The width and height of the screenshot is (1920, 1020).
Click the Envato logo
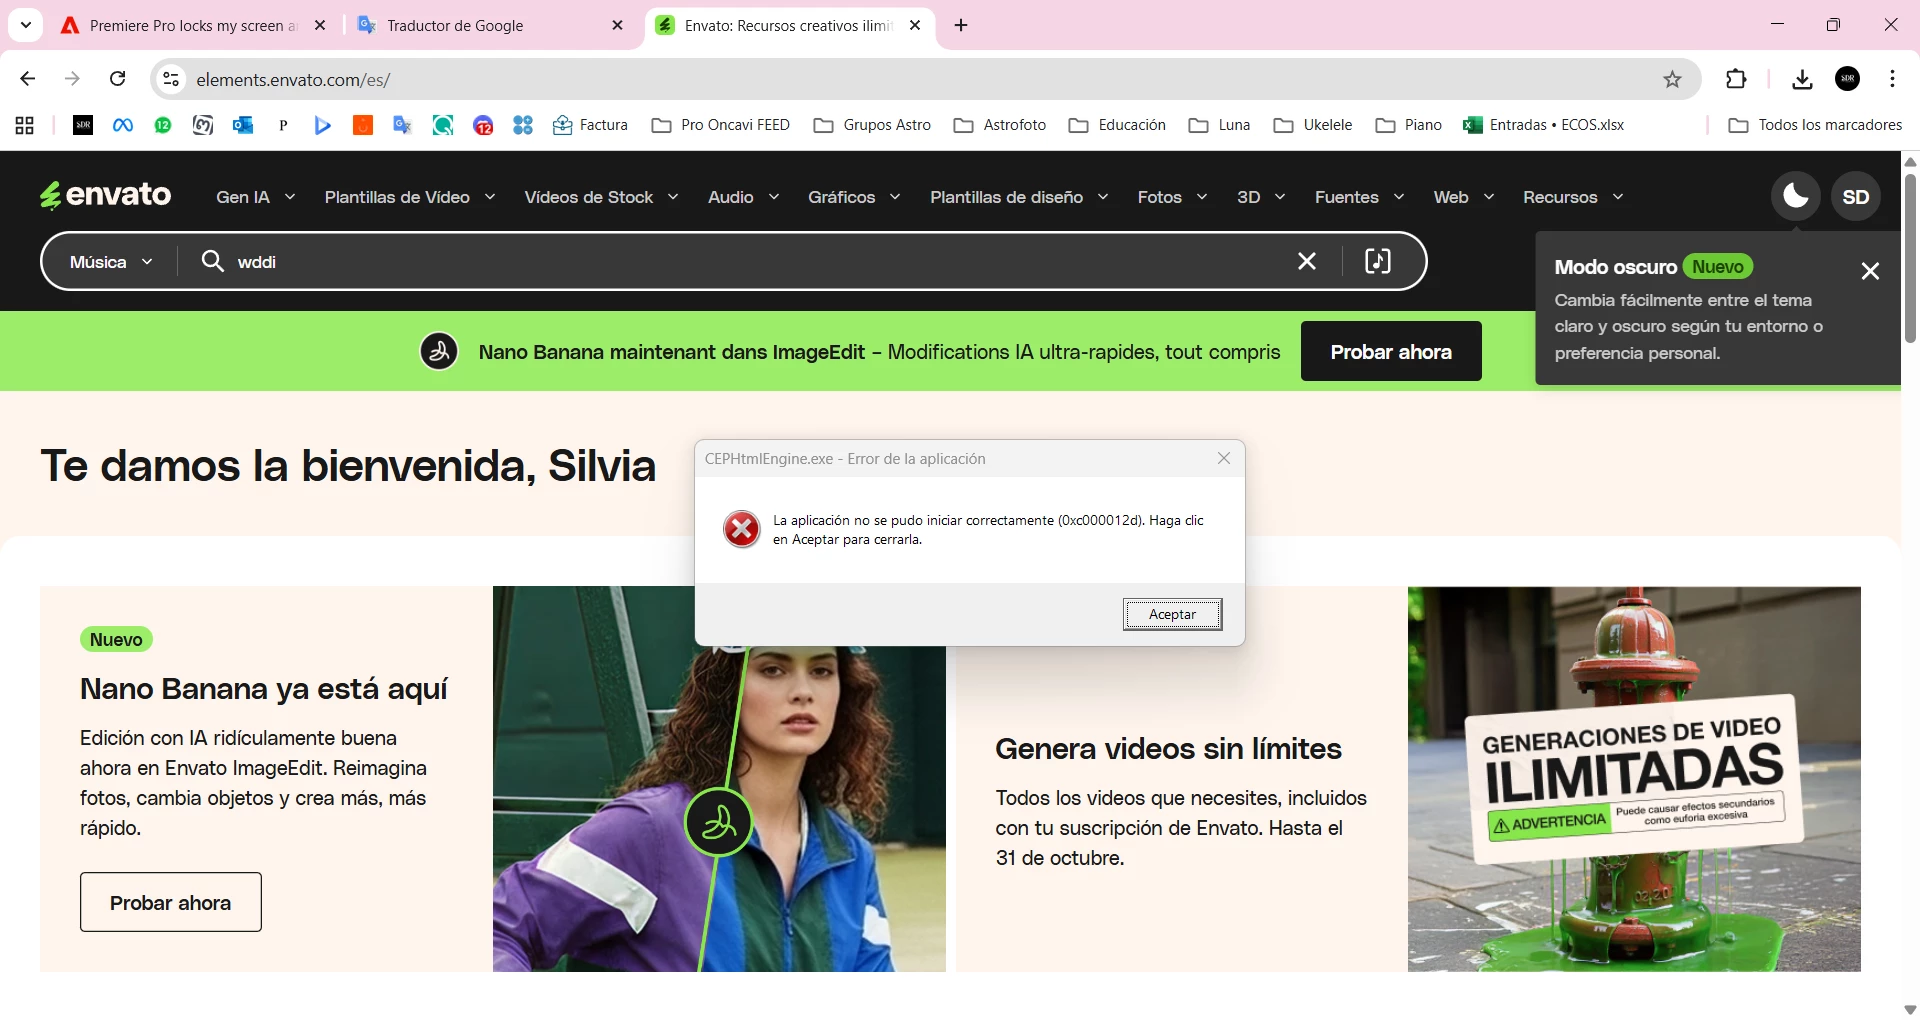click(105, 195)
